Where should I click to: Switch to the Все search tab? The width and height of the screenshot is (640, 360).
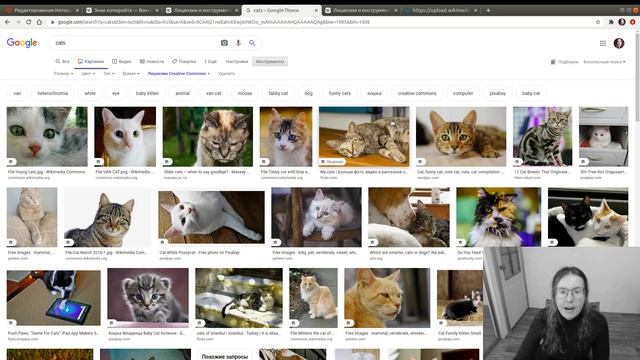tap(62, 62)
